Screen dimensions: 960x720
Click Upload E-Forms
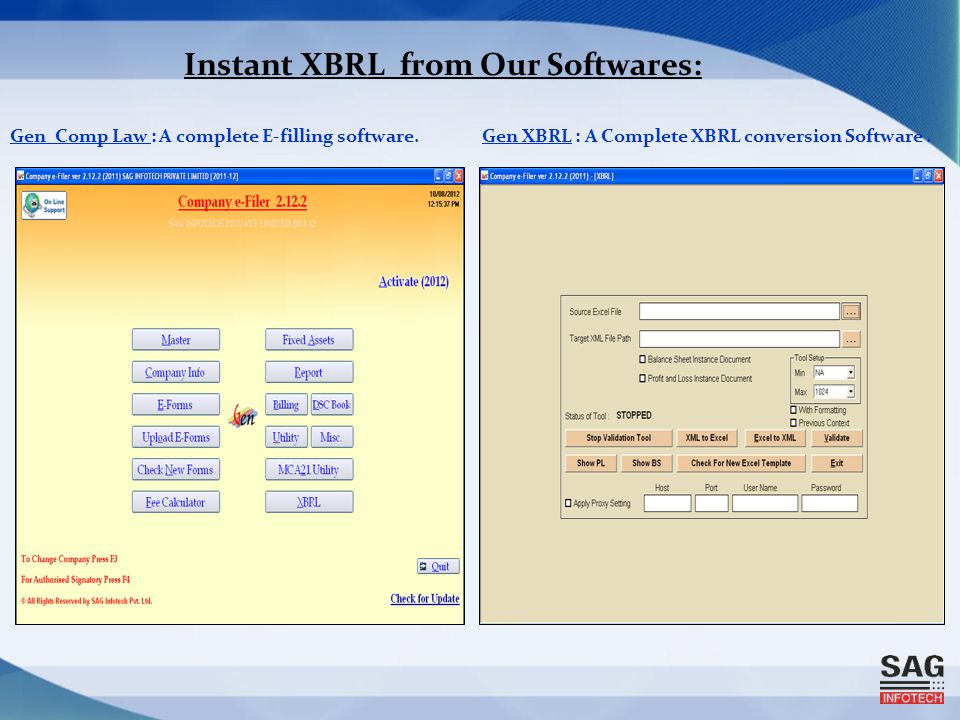(176, 437)
